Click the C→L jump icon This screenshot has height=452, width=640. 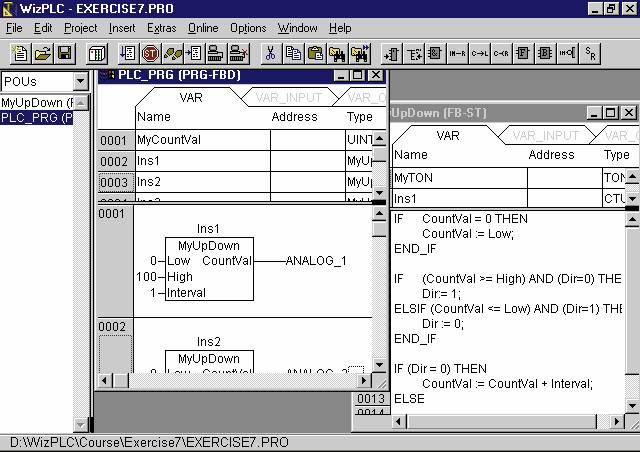click(x=480, y=53)
